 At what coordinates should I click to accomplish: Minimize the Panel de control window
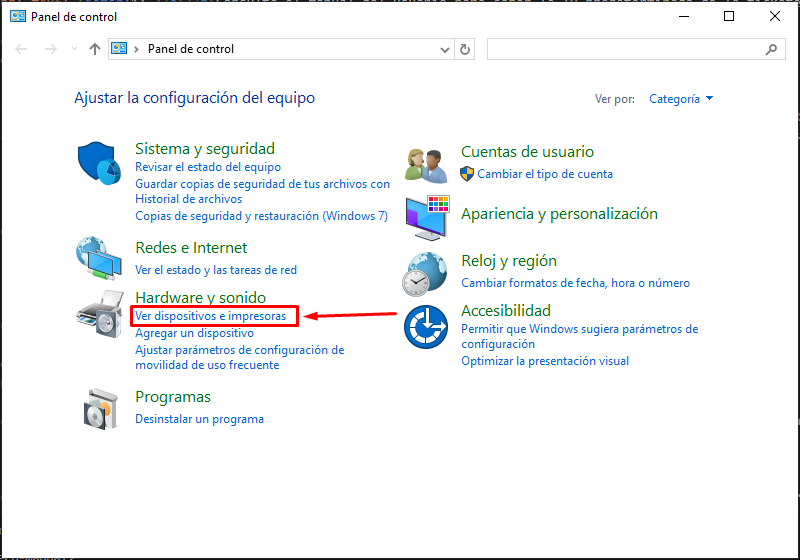coord(684,16)
